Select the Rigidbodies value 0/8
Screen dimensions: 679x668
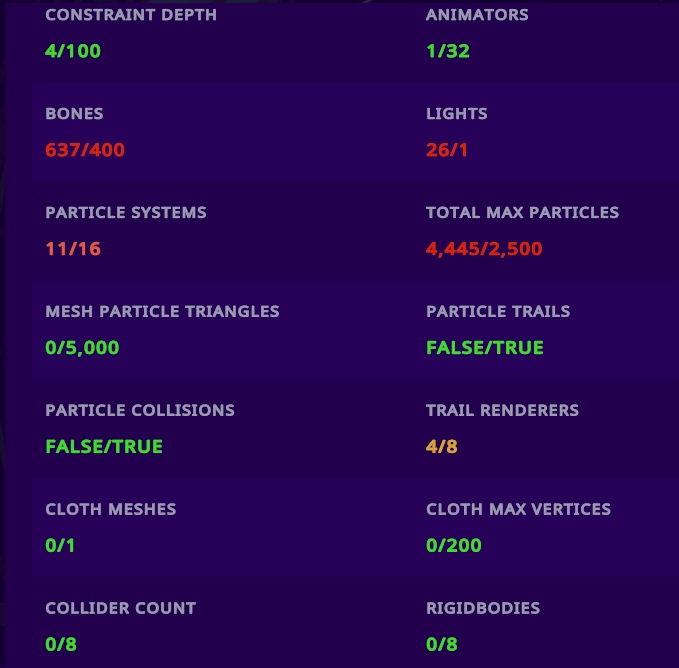(x=442, y=645)
